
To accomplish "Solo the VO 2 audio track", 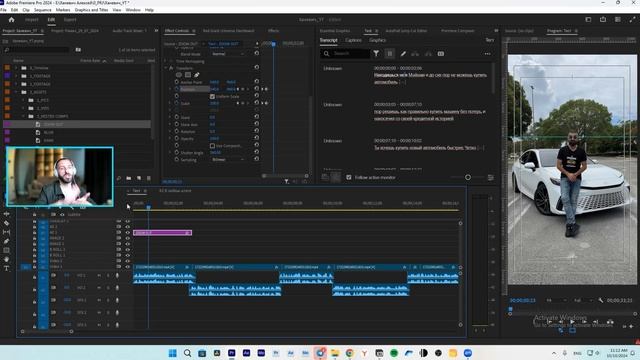I will [x=108, y=288].
